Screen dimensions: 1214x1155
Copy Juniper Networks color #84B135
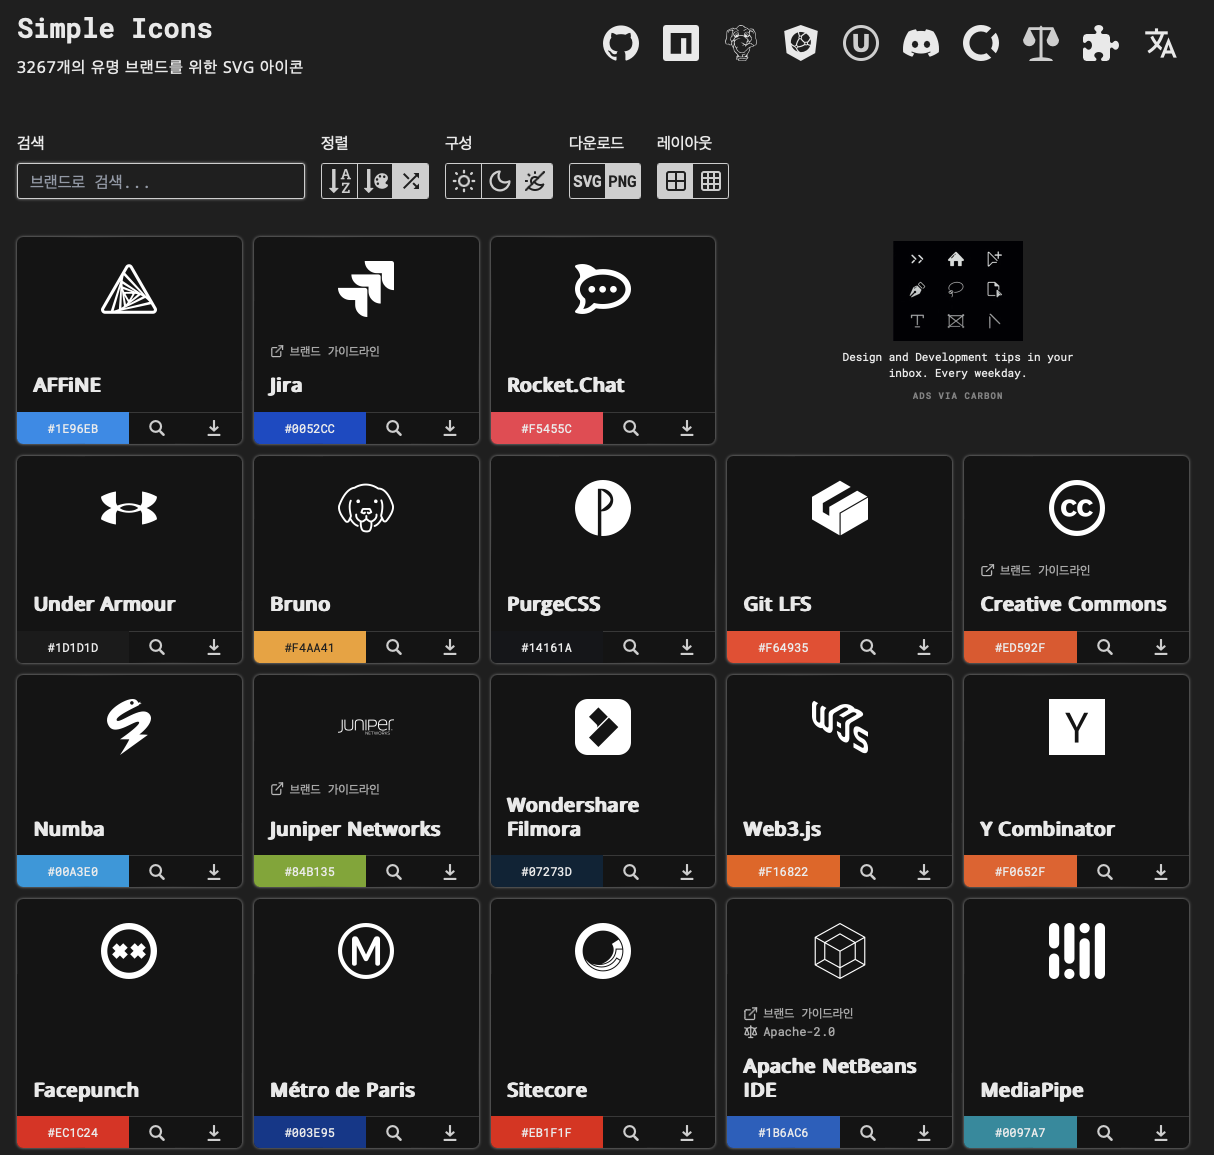[310, 871]
